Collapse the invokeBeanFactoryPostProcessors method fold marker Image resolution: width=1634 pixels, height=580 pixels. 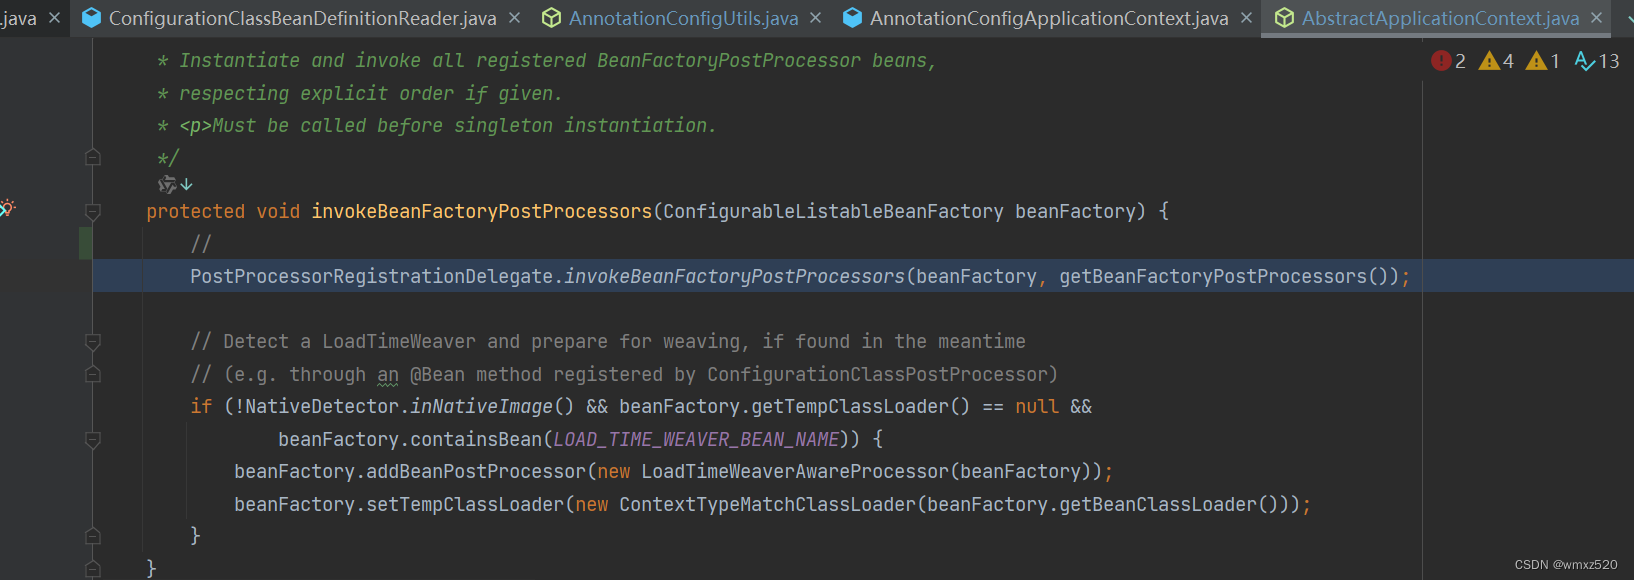pyautogui.click(x=93, y=211)
